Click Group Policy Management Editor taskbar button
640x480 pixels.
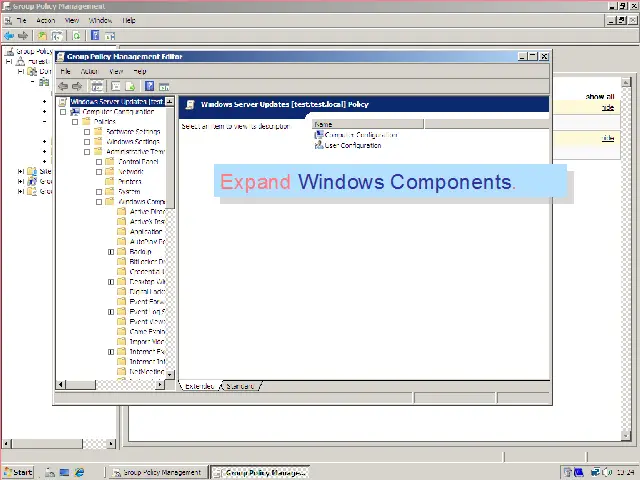(260, 472)
